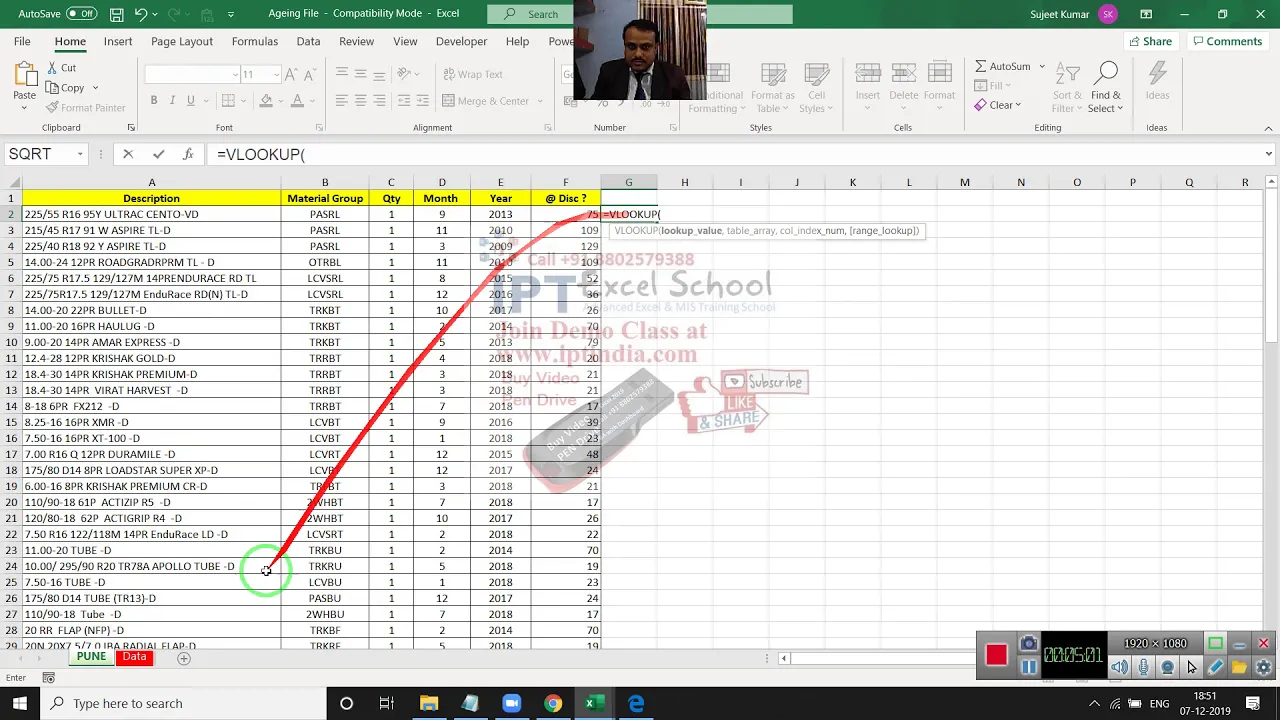Open Clipboard group dialog launcher
The height and width of the screenshot is (720, 1280).
131,128
